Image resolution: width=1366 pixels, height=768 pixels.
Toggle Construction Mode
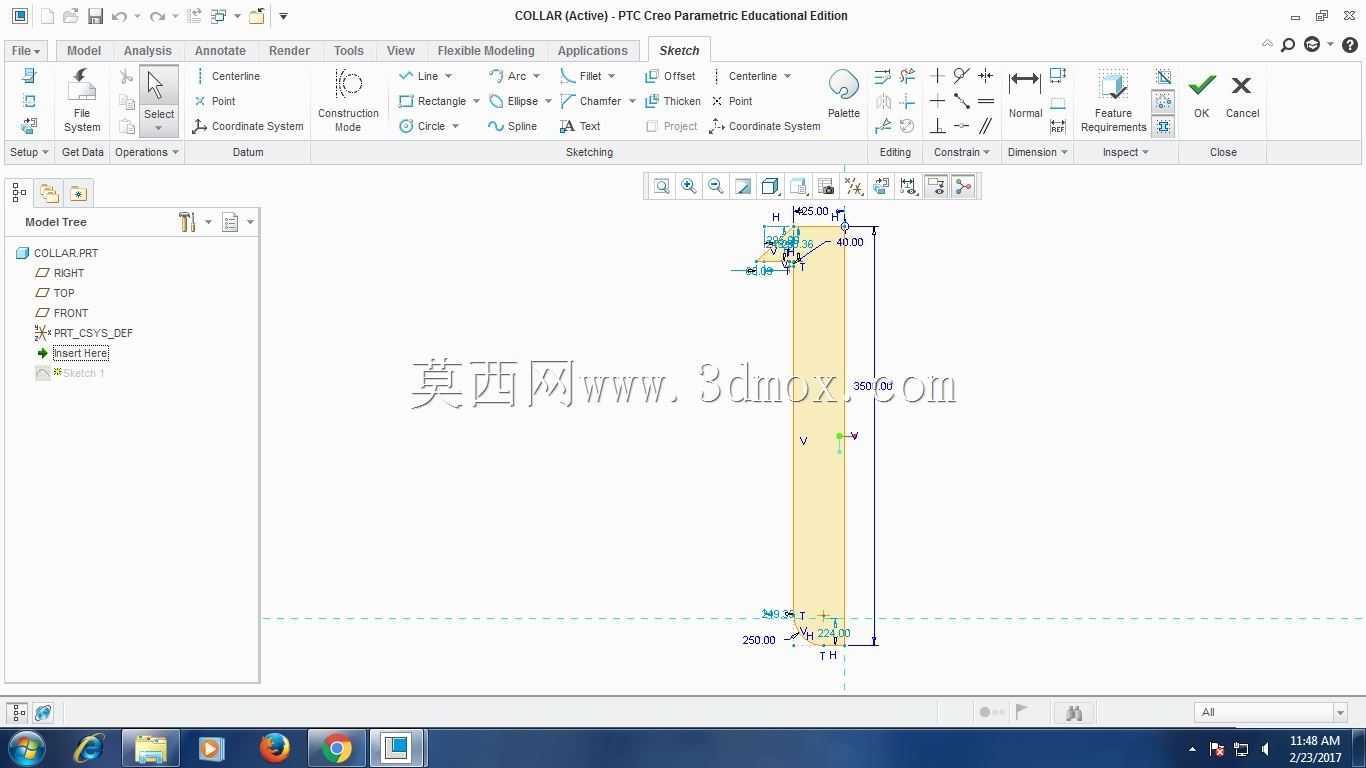point(348,100)
